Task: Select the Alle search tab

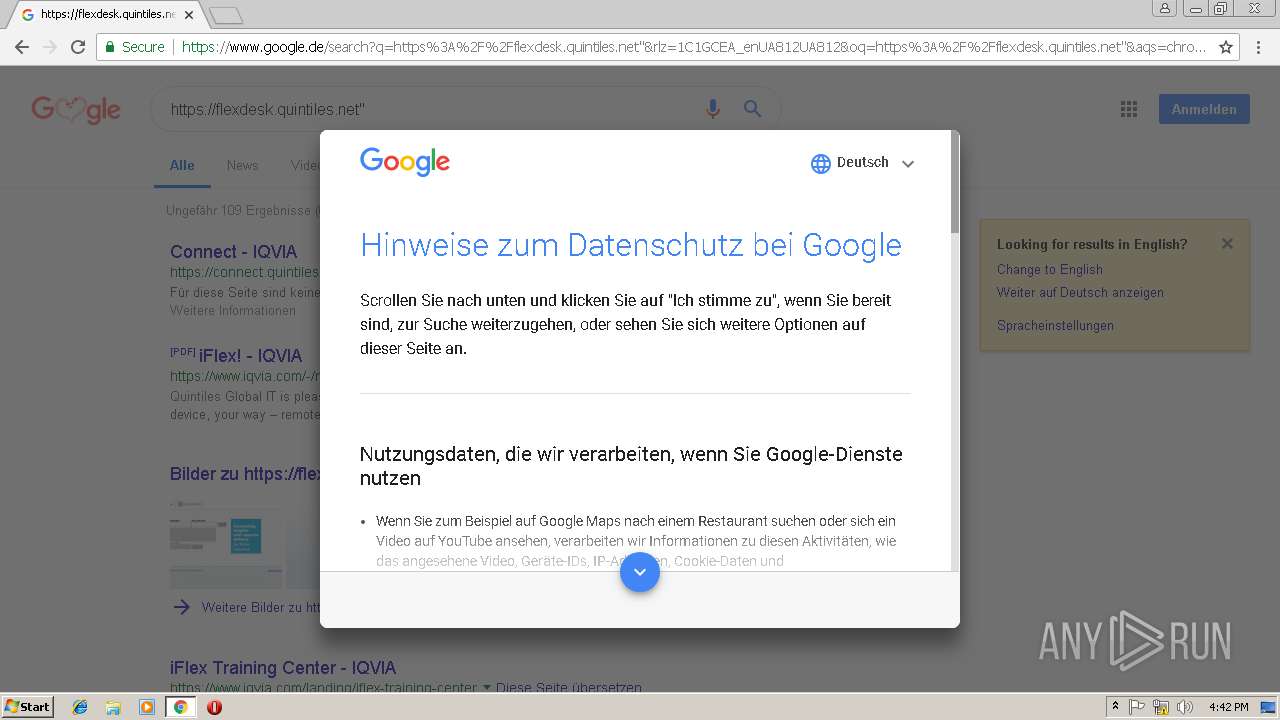Action: point(182,166)
